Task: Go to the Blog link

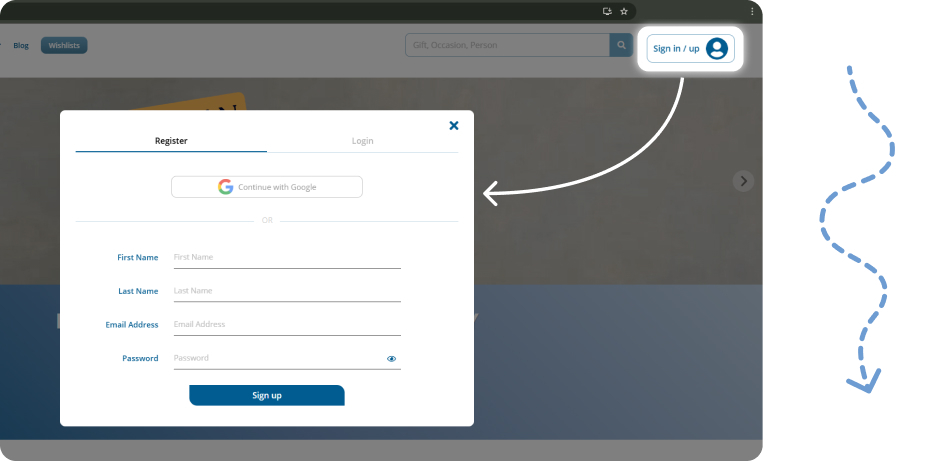Action: (21, 45)
